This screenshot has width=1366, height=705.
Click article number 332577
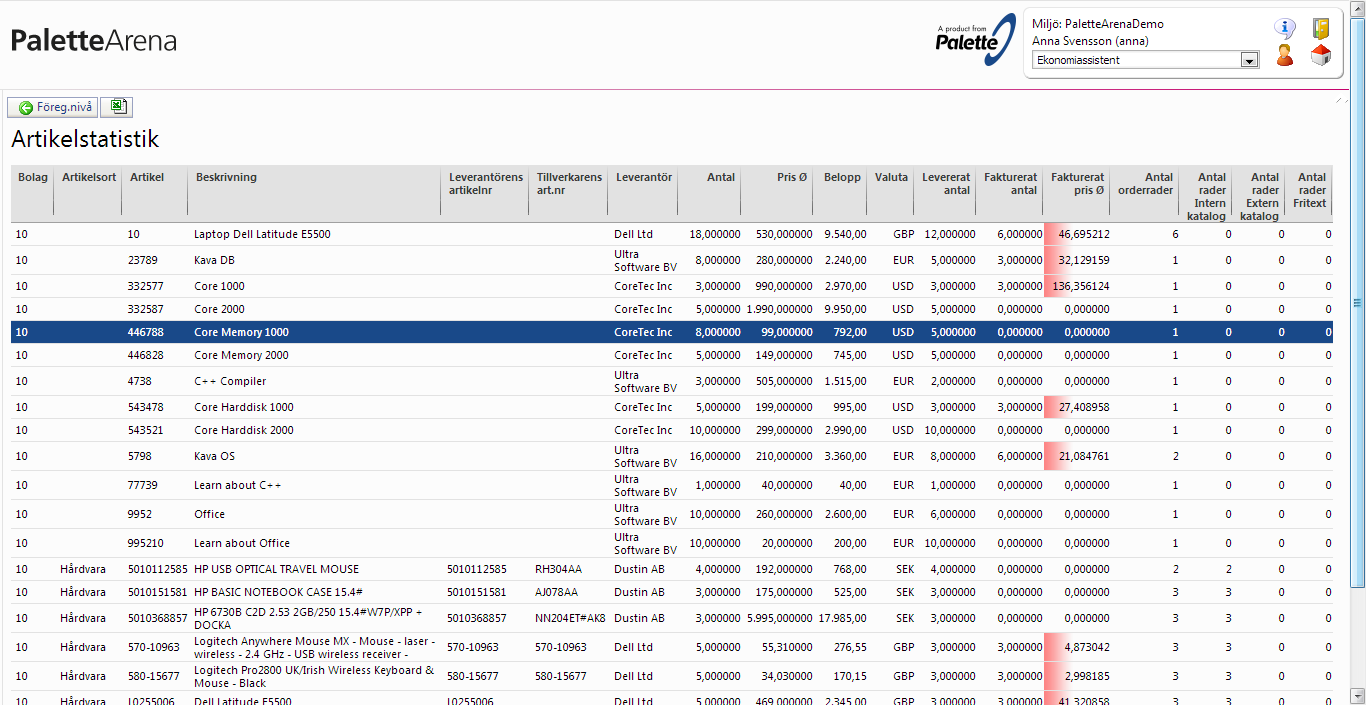145,286
